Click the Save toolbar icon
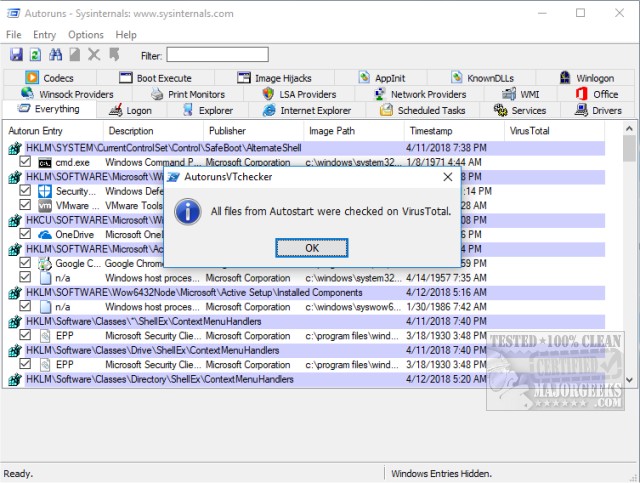The height and width of the screenshot is (483, 640). [x=16, y=55]
